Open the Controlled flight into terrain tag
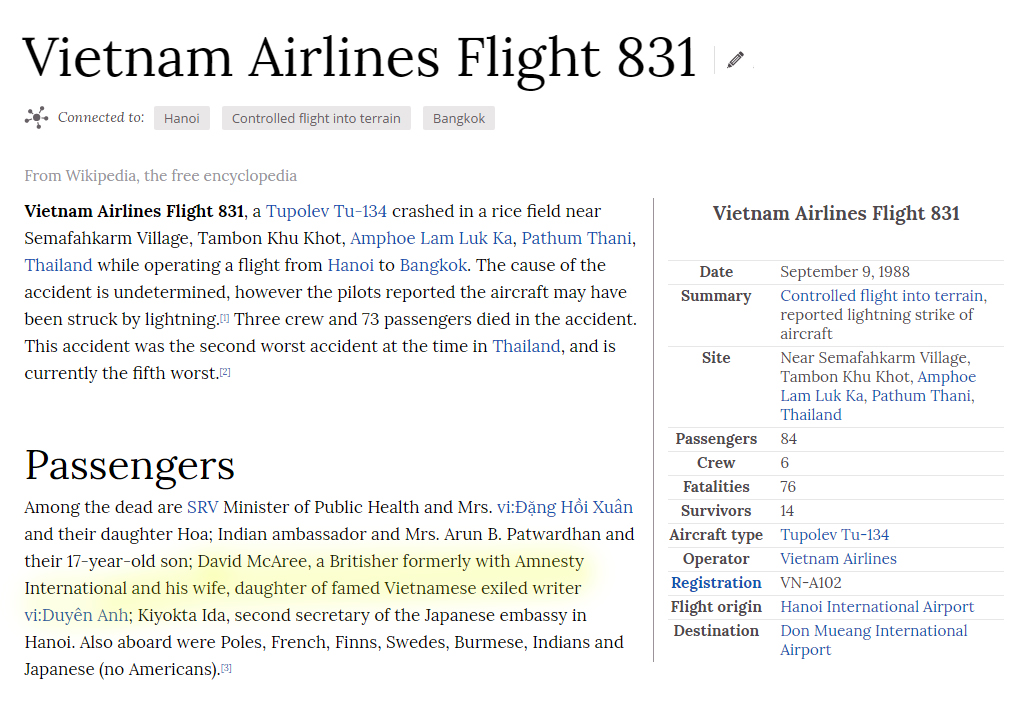This screenshot has height=702, width=1017. (316, 118)
